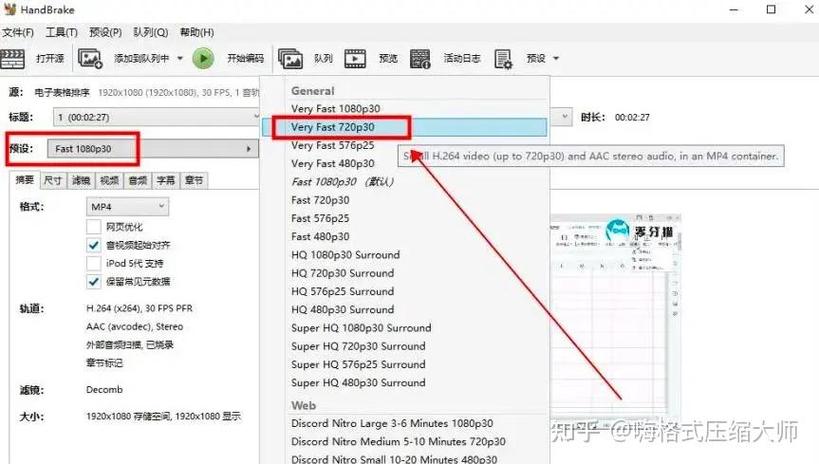This screenshot has width=819, height=464.
Task: Switch to the 视频 tab
Action: (x=109, y=180)
